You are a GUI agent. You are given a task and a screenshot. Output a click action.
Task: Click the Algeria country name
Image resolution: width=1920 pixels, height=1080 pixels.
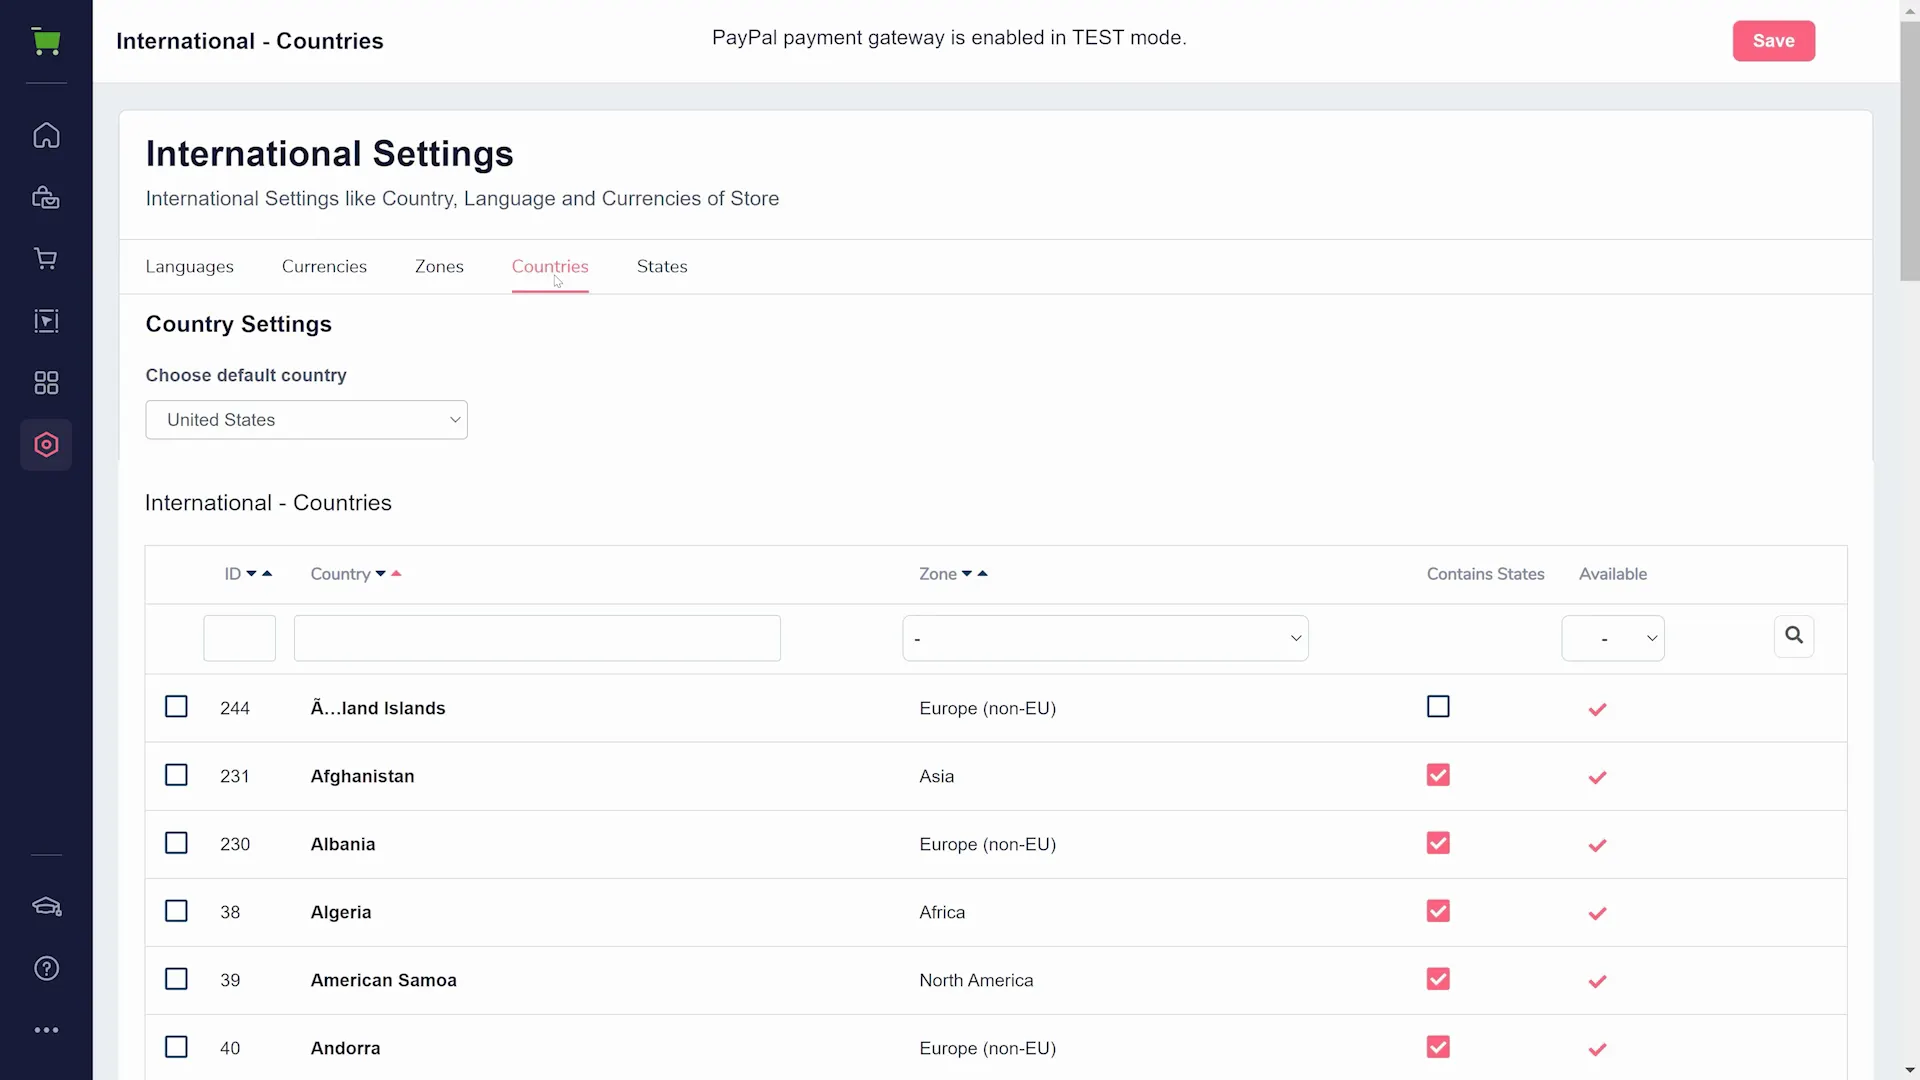point(341,912)
